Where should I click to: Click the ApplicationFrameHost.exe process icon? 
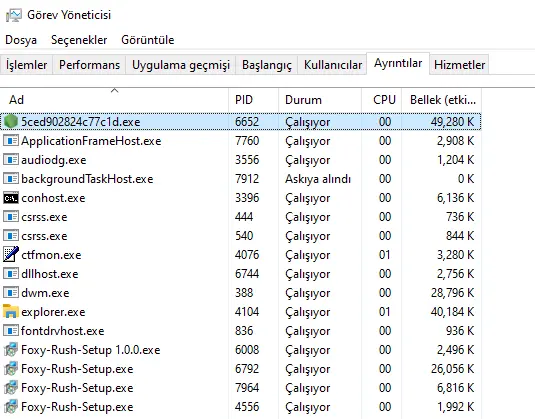[x=11, y=141]
